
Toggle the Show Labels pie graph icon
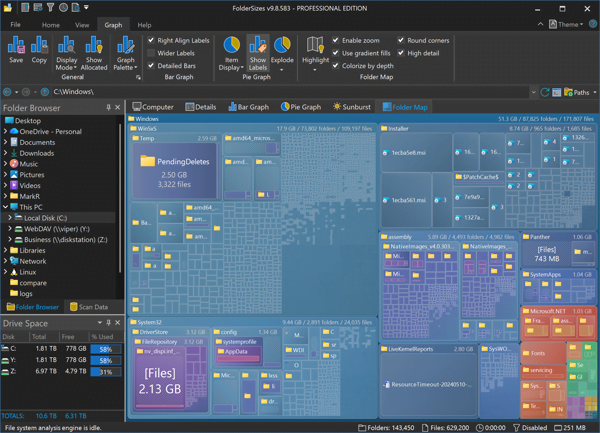[x=258, y=53]
